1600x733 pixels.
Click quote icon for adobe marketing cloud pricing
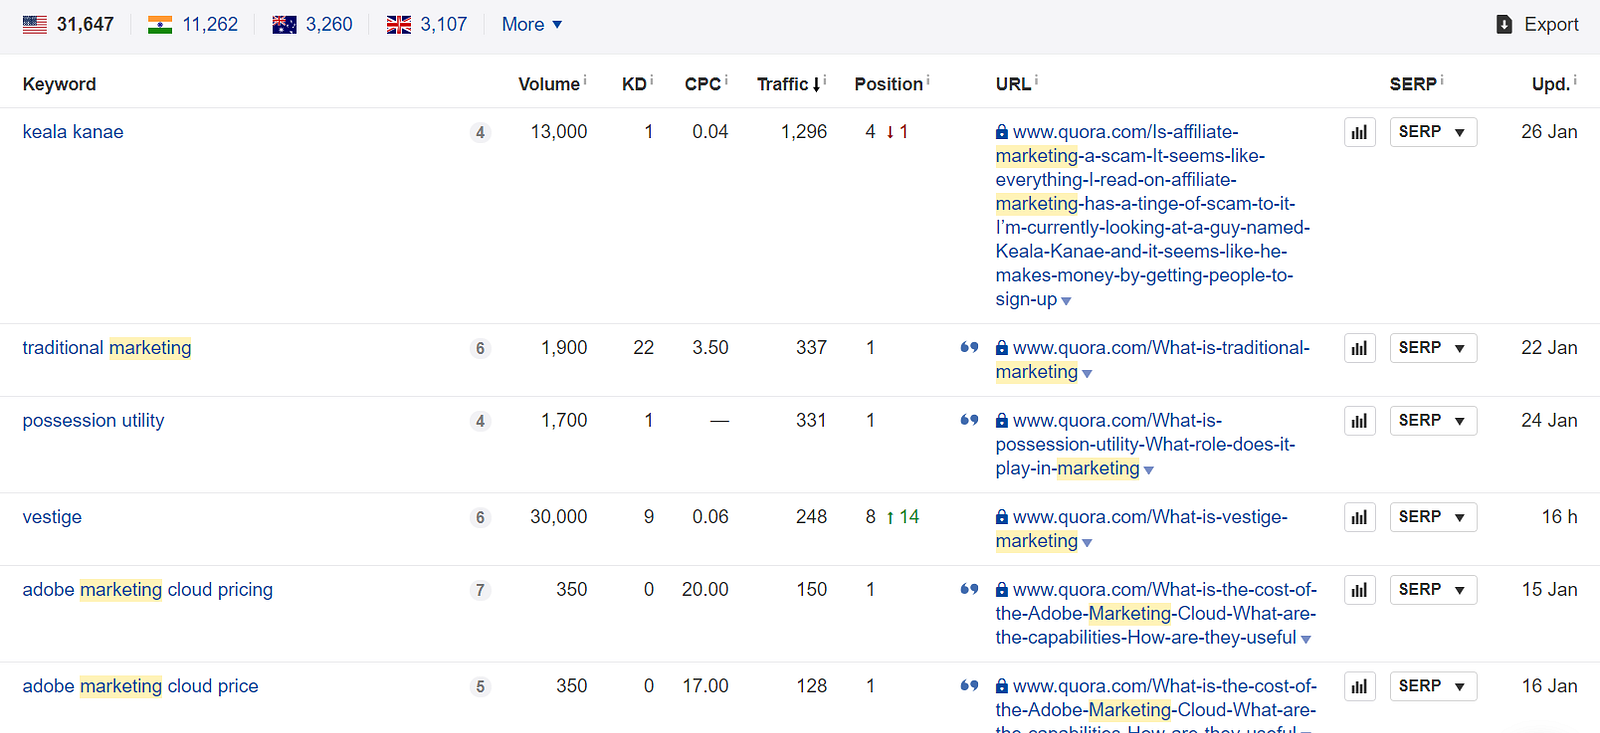969,589
